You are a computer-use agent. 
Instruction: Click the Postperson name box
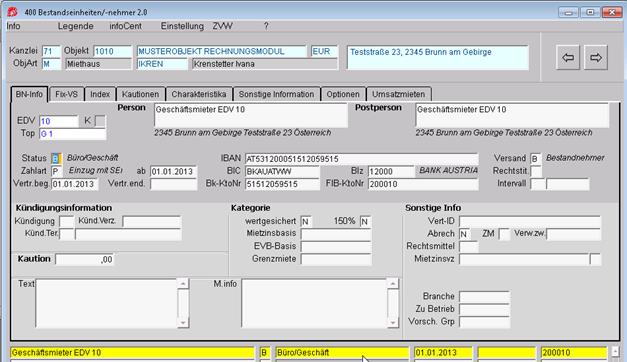512,115
